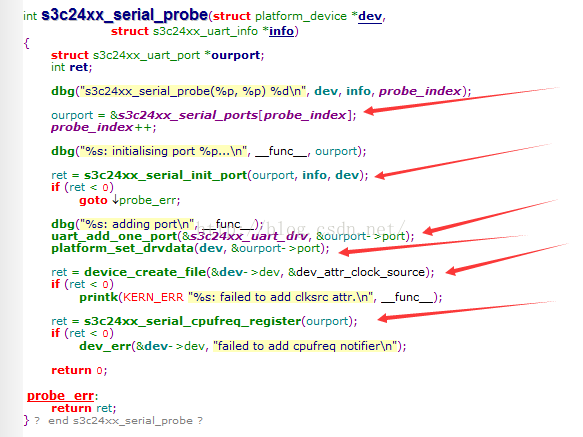Click the "%s: adding port\n" debug string

(137, 224)
